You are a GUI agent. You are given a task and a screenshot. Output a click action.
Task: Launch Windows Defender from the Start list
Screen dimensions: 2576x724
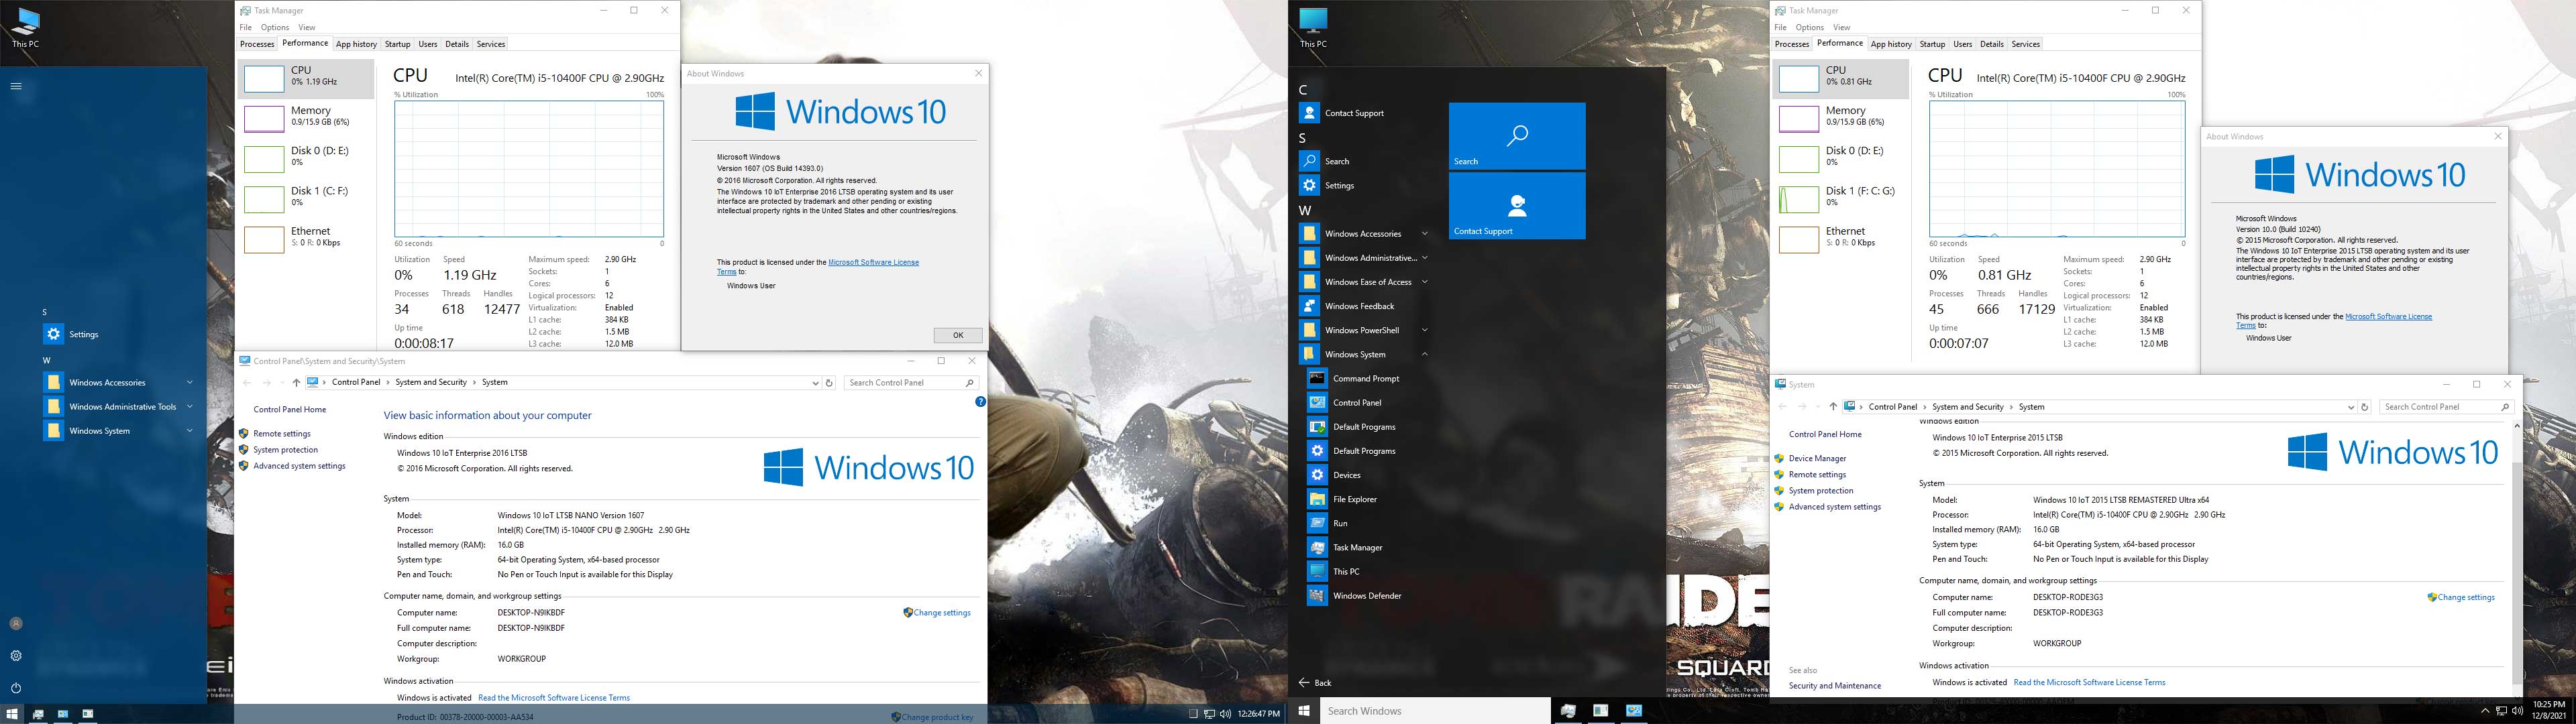[1366, 596]
